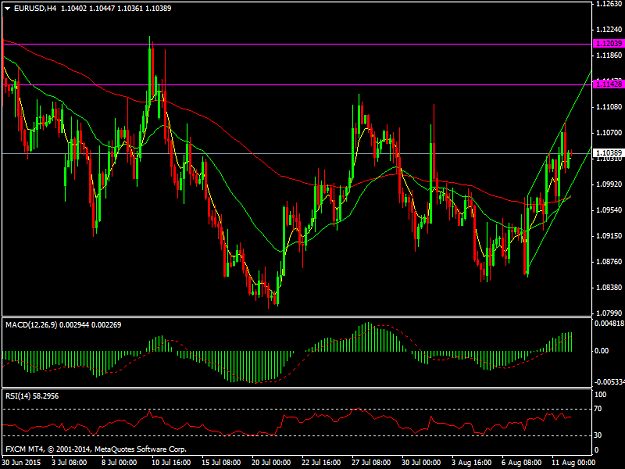Click the RSI 30 level label
The height and width of the screenshot is (469, 625).
point(598,436)
